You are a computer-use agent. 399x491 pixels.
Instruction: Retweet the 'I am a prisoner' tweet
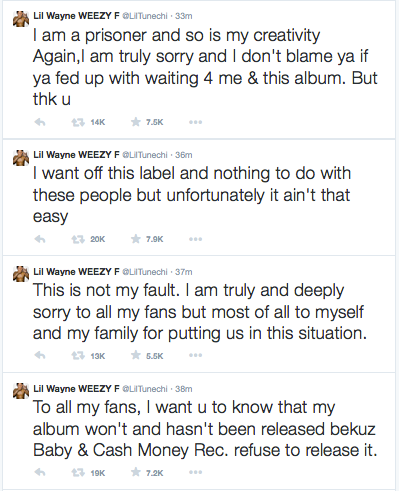coord(78,122)
